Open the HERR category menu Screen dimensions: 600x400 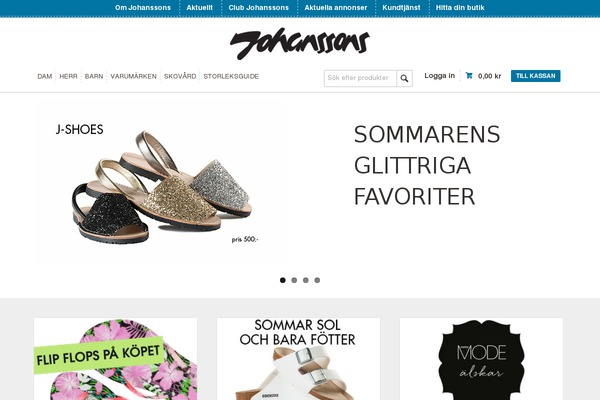(x=68, y=76)
